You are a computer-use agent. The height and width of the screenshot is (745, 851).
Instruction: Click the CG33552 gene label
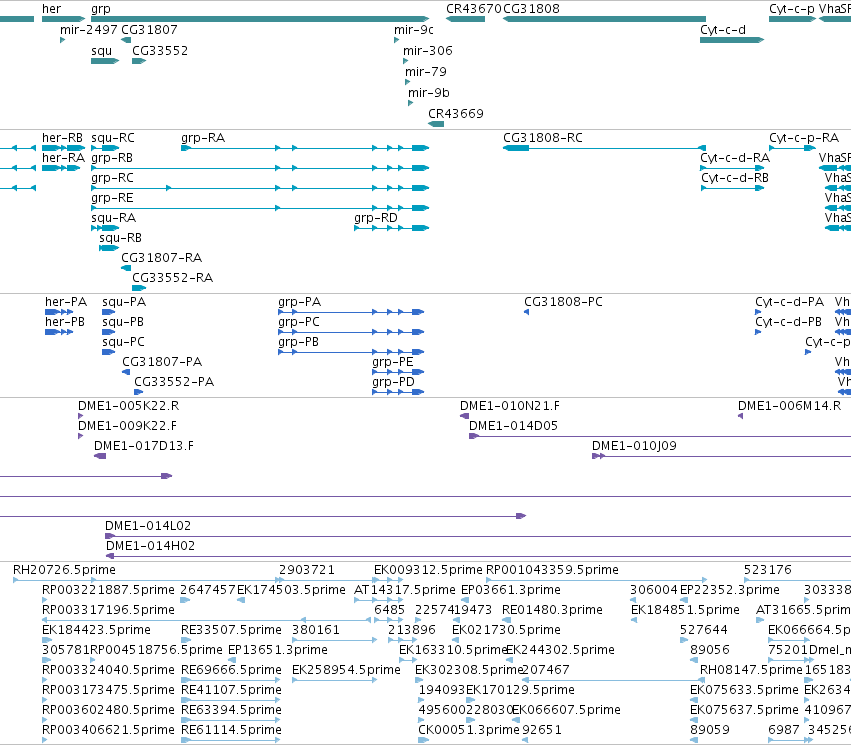point(160,51)
